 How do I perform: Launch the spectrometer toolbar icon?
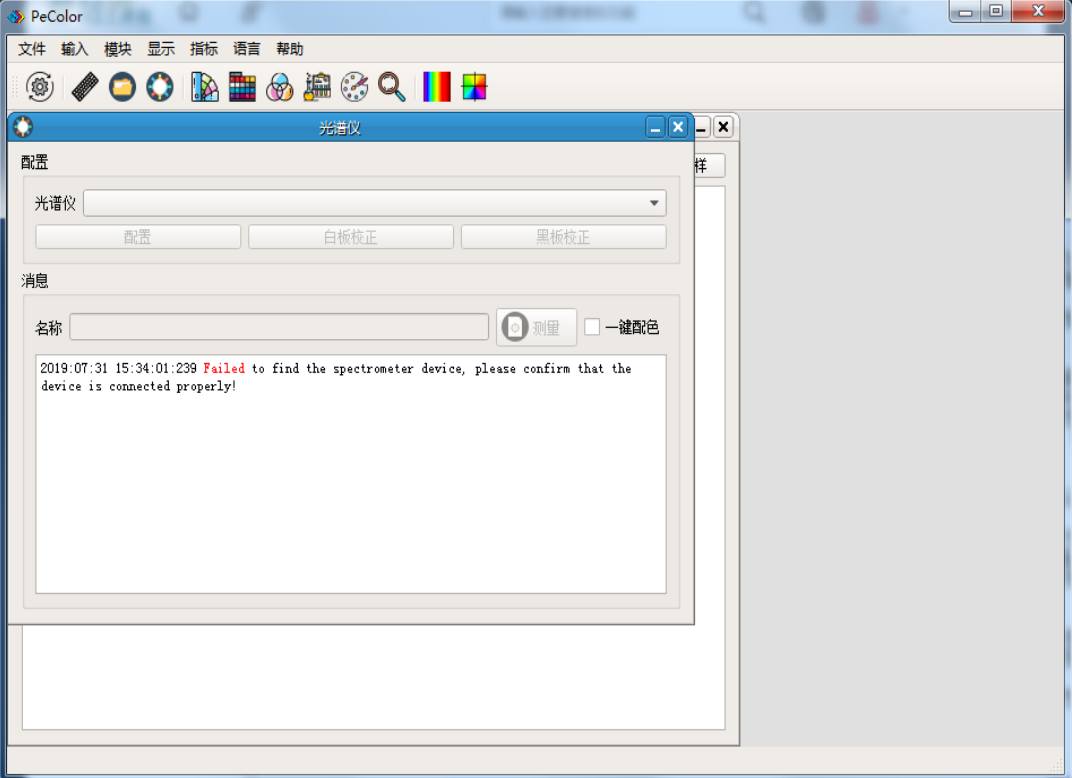(x=160, y=87)
